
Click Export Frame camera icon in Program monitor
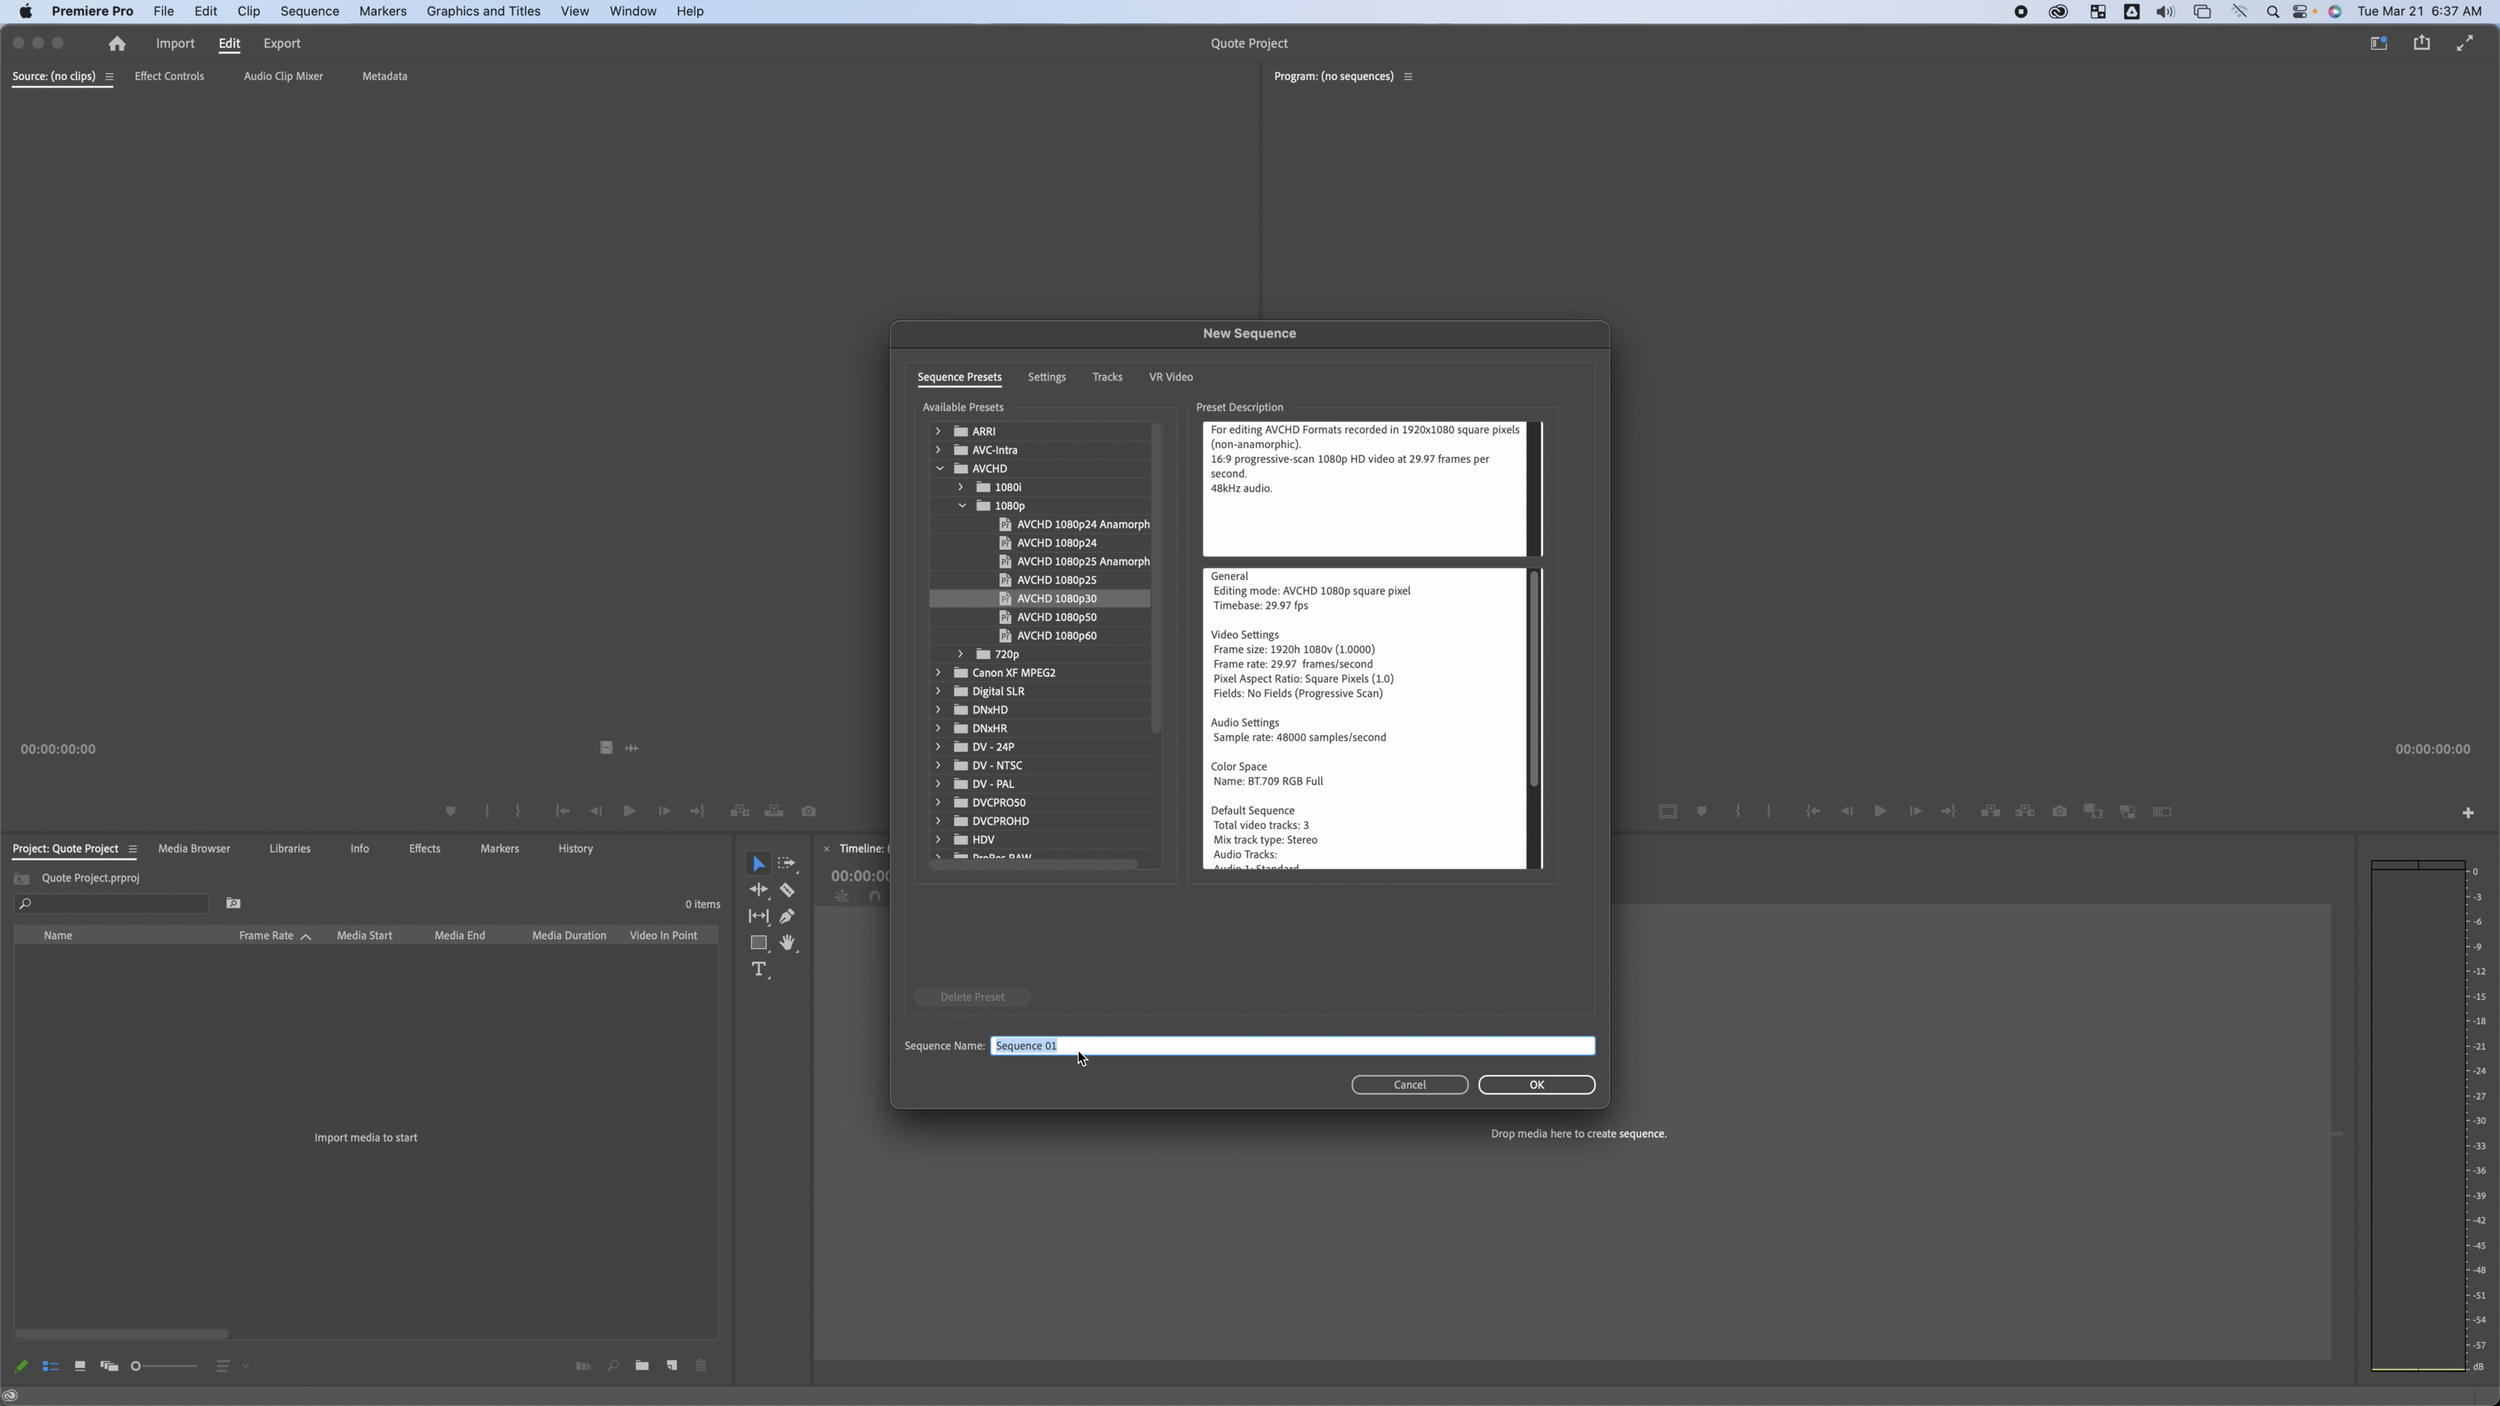pyautogui.click(x=2059, y=811)
